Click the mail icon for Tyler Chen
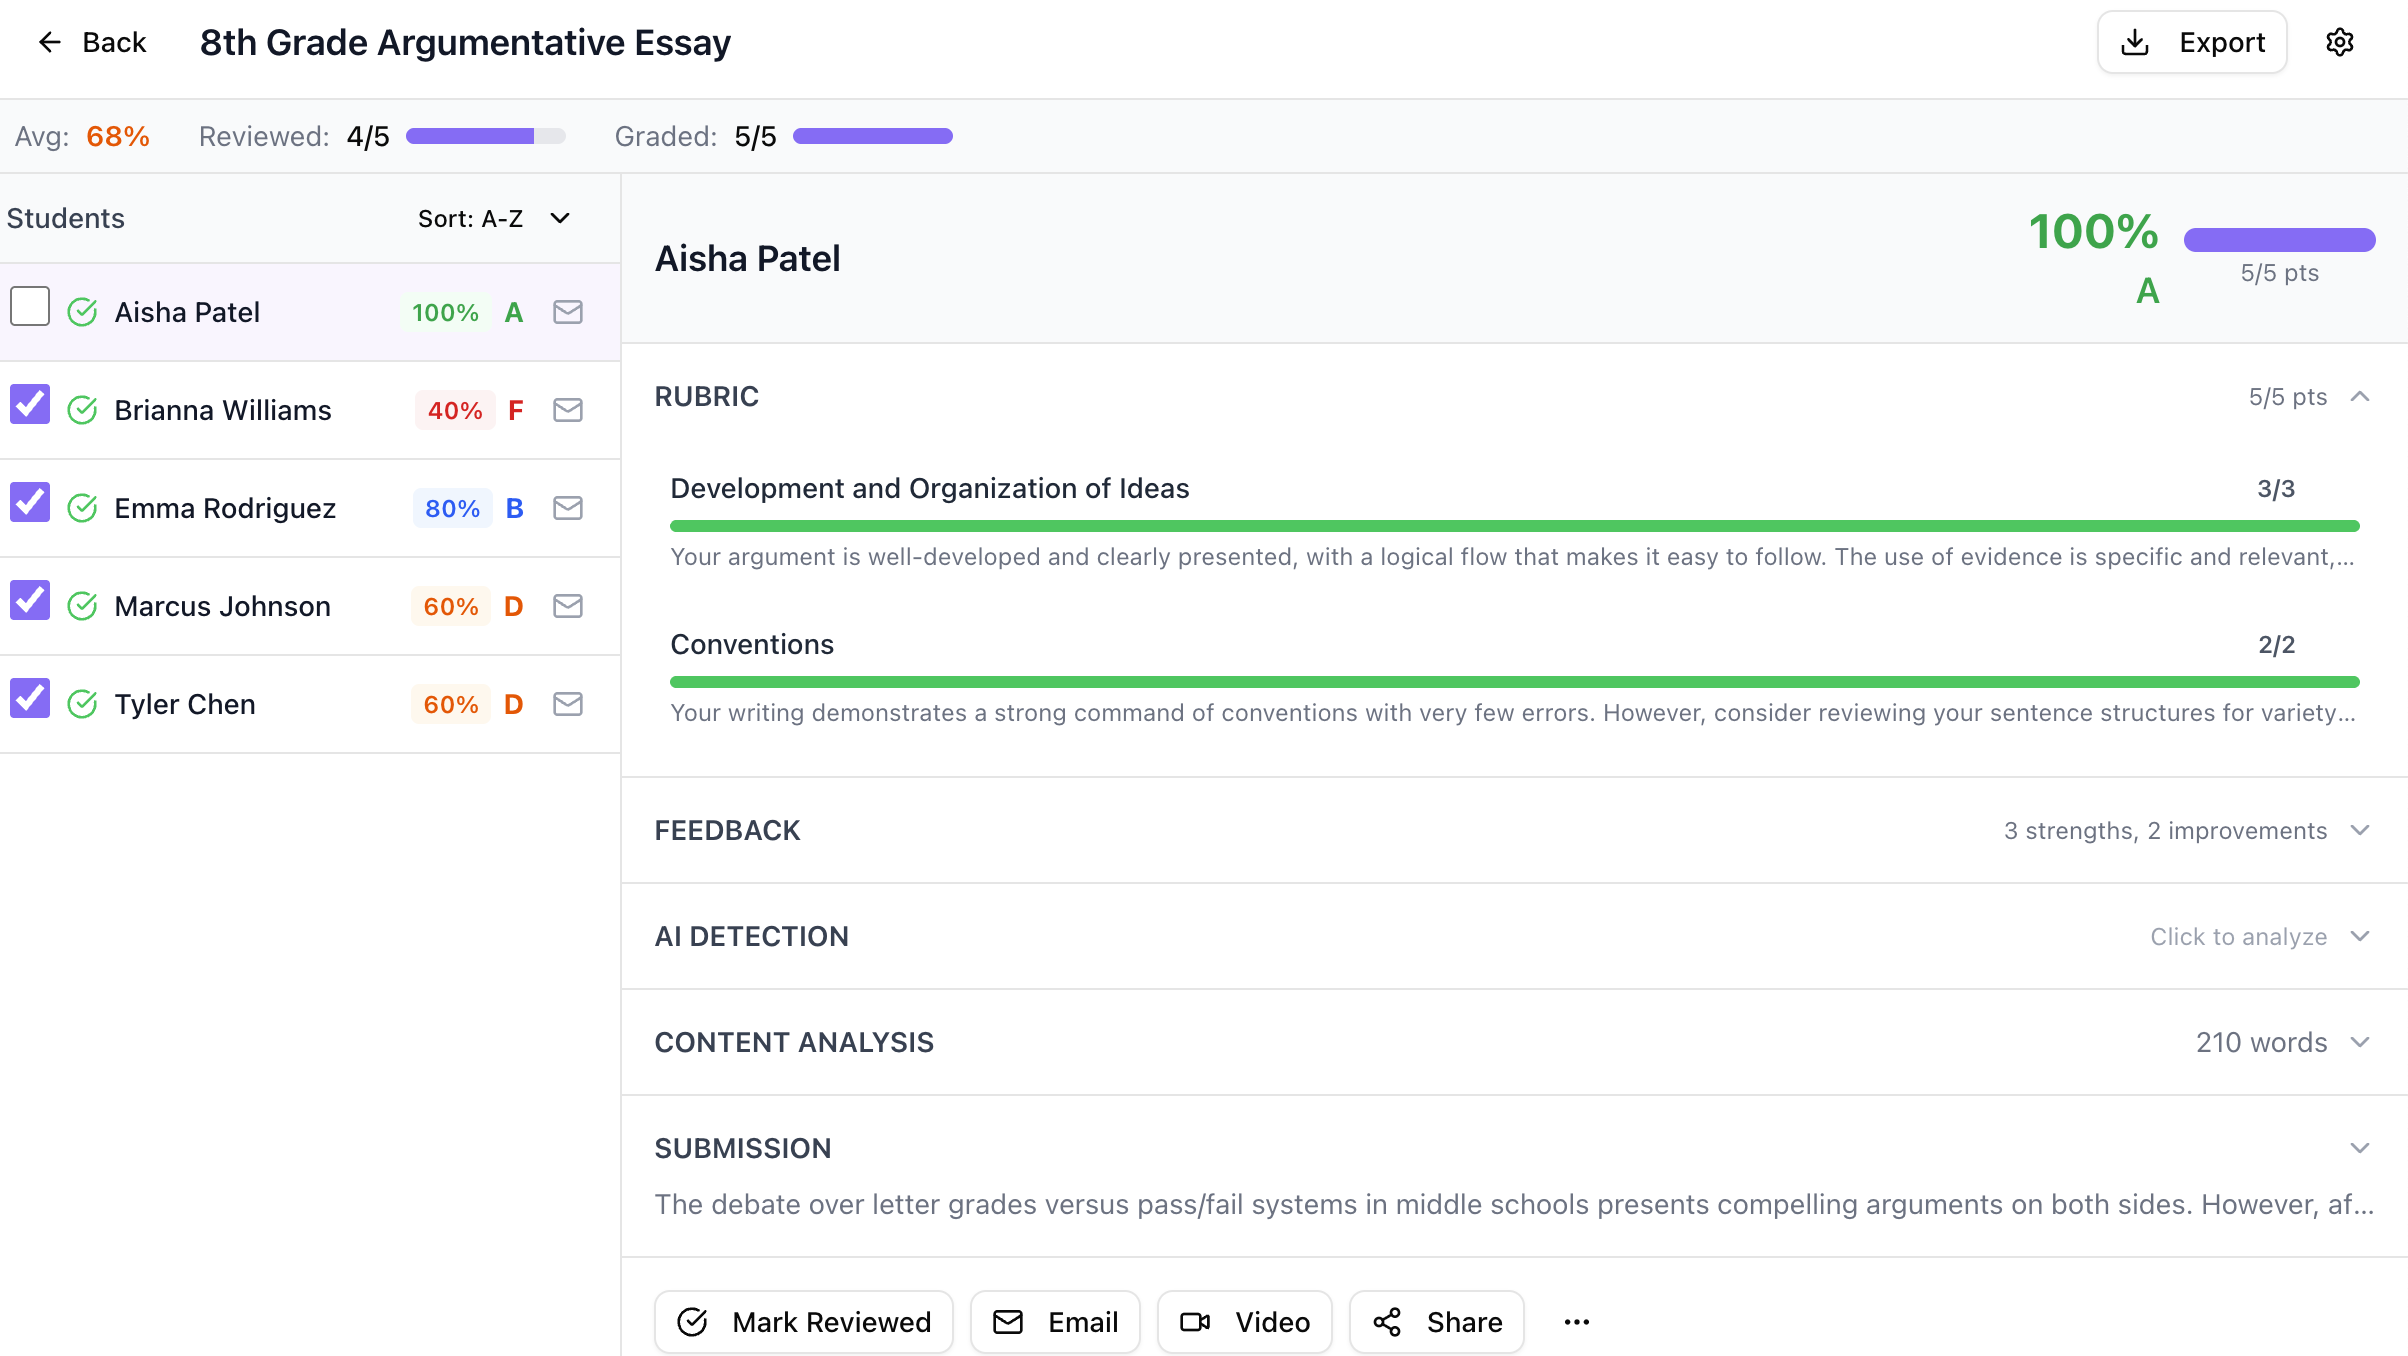 [x=568, y=704]
